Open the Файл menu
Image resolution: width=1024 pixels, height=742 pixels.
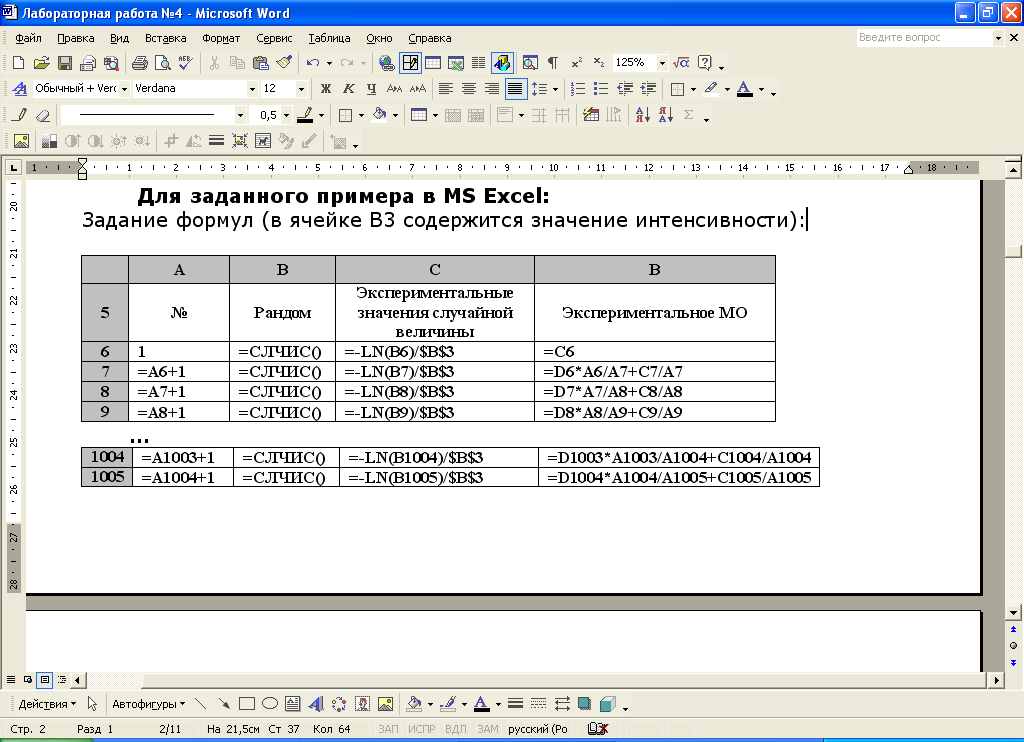(29, 38)
